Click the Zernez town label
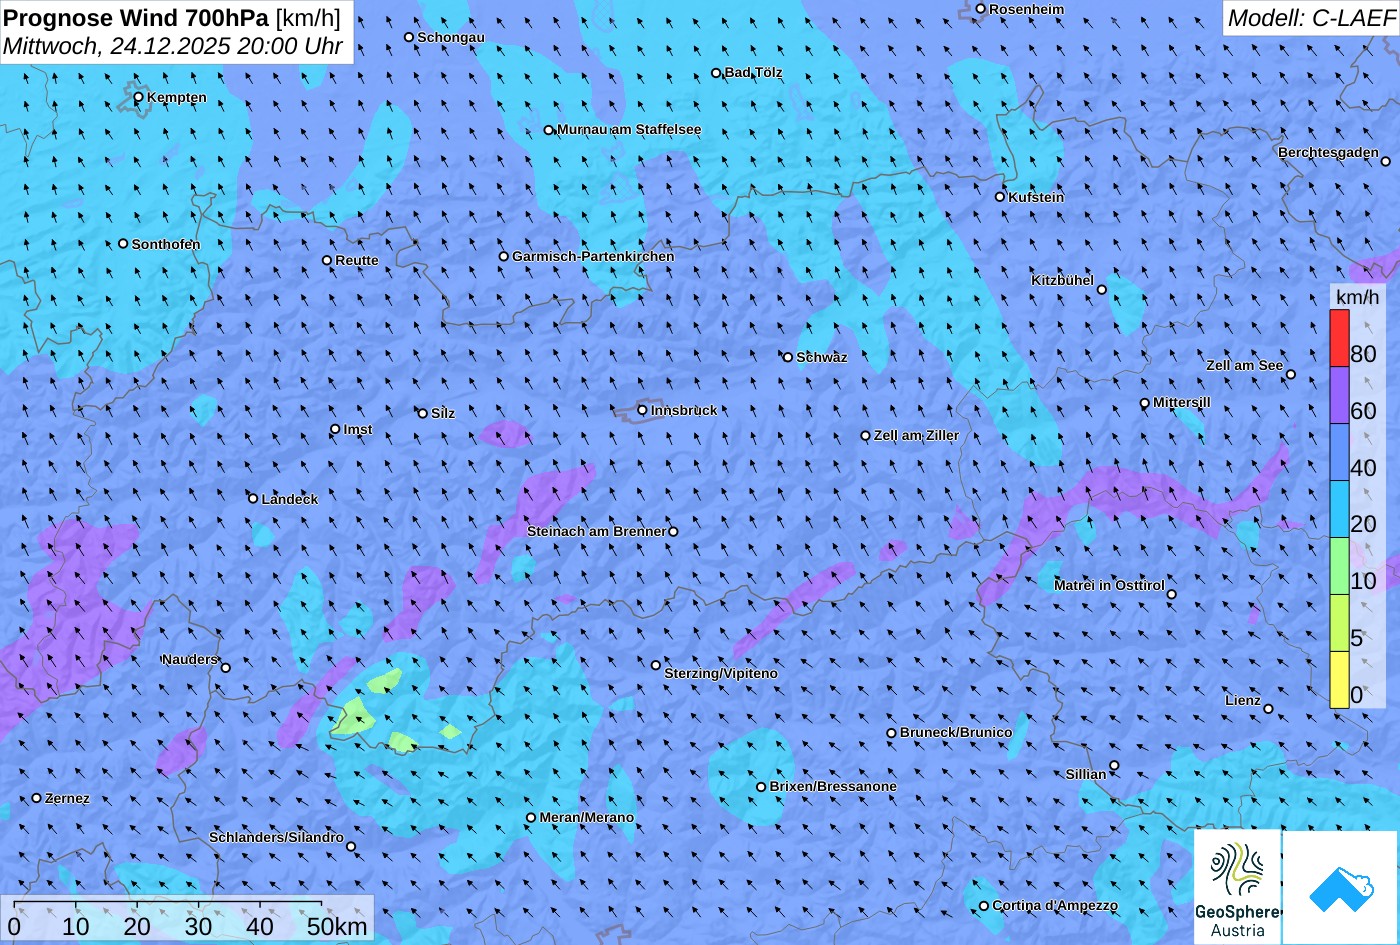1400x945 pixels. pyautogui.click(x=67, y=798)
